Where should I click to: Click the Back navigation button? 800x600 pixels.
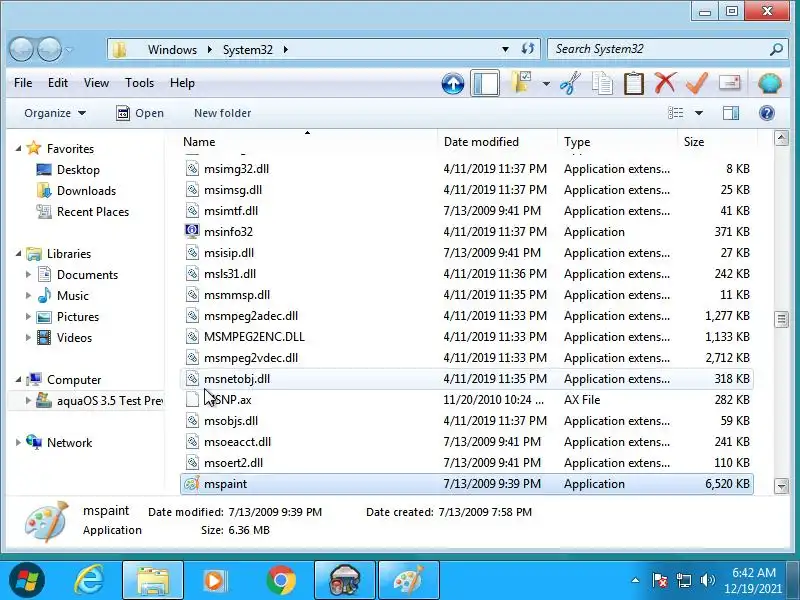tap(22, 49)
